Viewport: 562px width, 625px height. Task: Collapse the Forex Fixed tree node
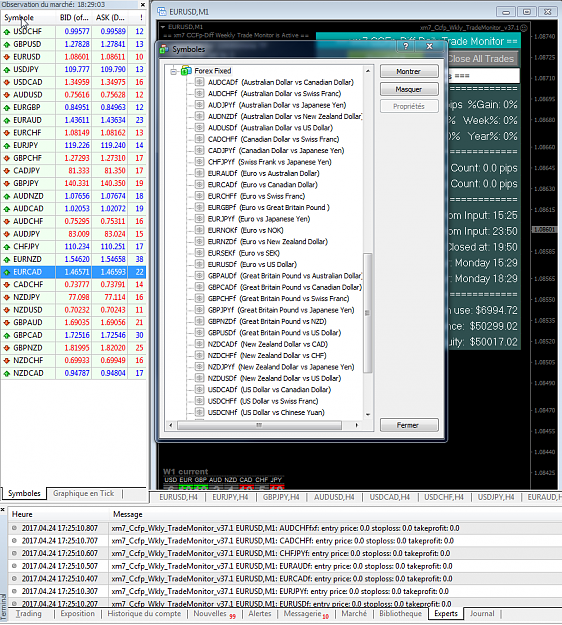point(173,71)
